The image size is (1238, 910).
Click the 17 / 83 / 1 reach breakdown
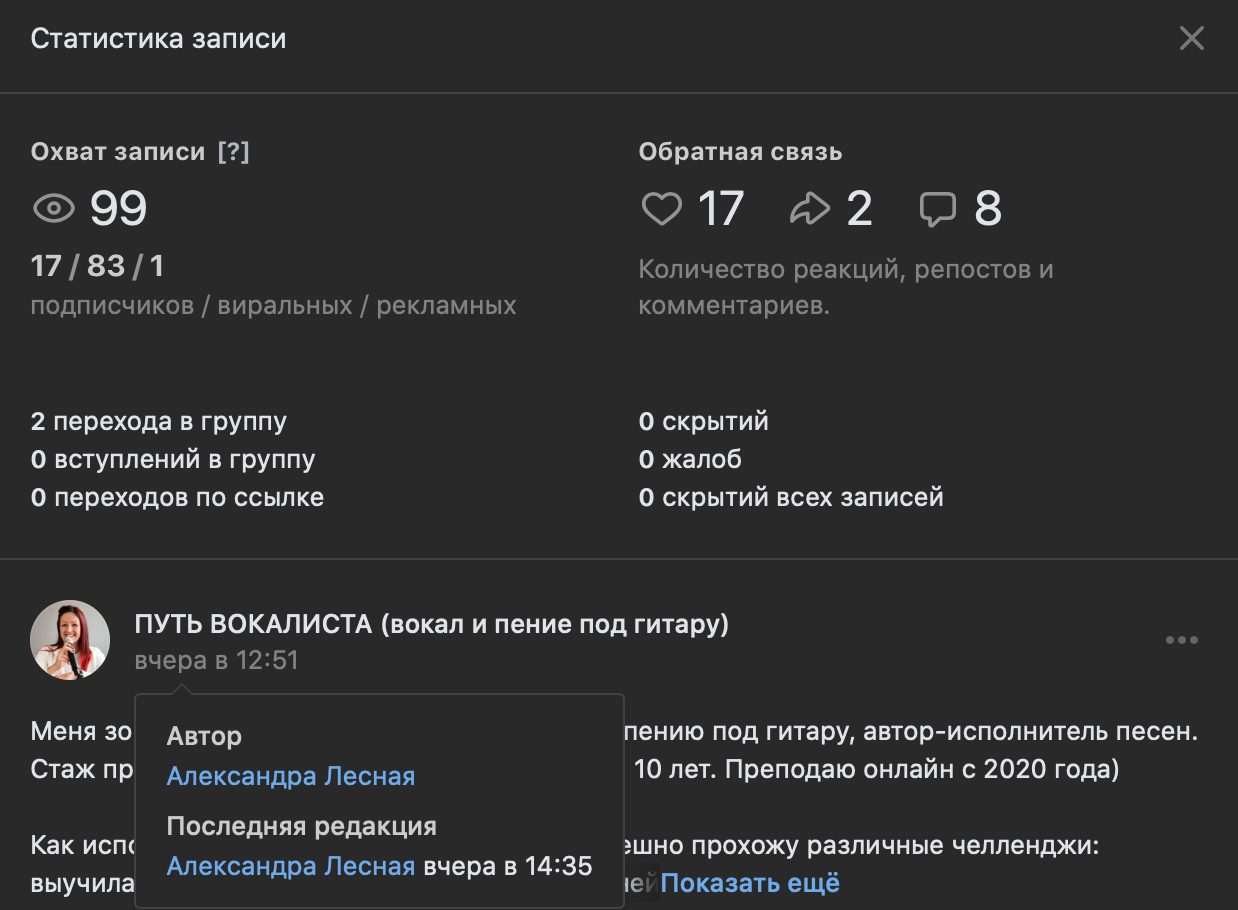(97, 266)
